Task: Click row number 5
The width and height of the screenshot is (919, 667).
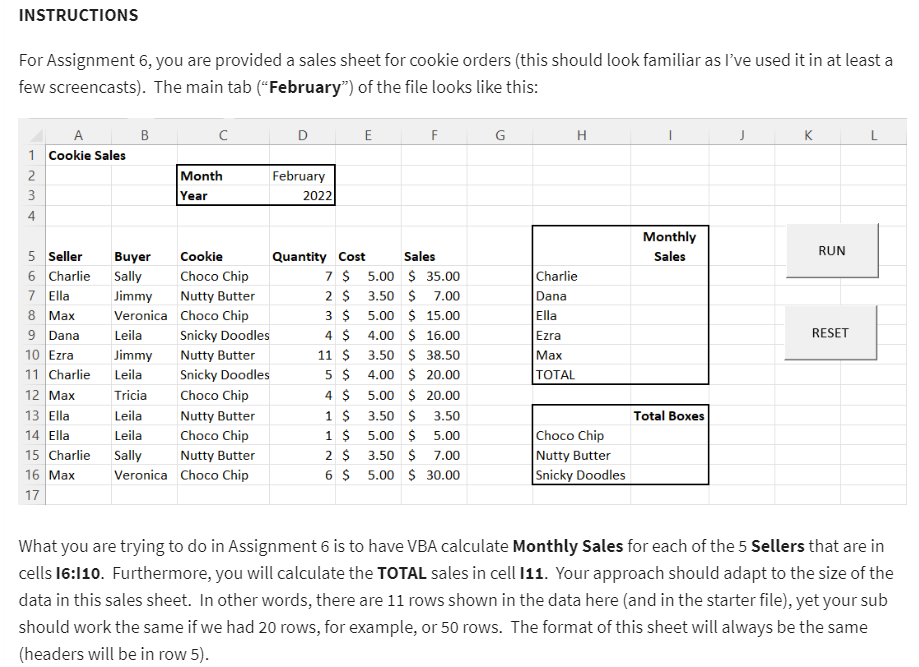Action: [x=30, y=255]
